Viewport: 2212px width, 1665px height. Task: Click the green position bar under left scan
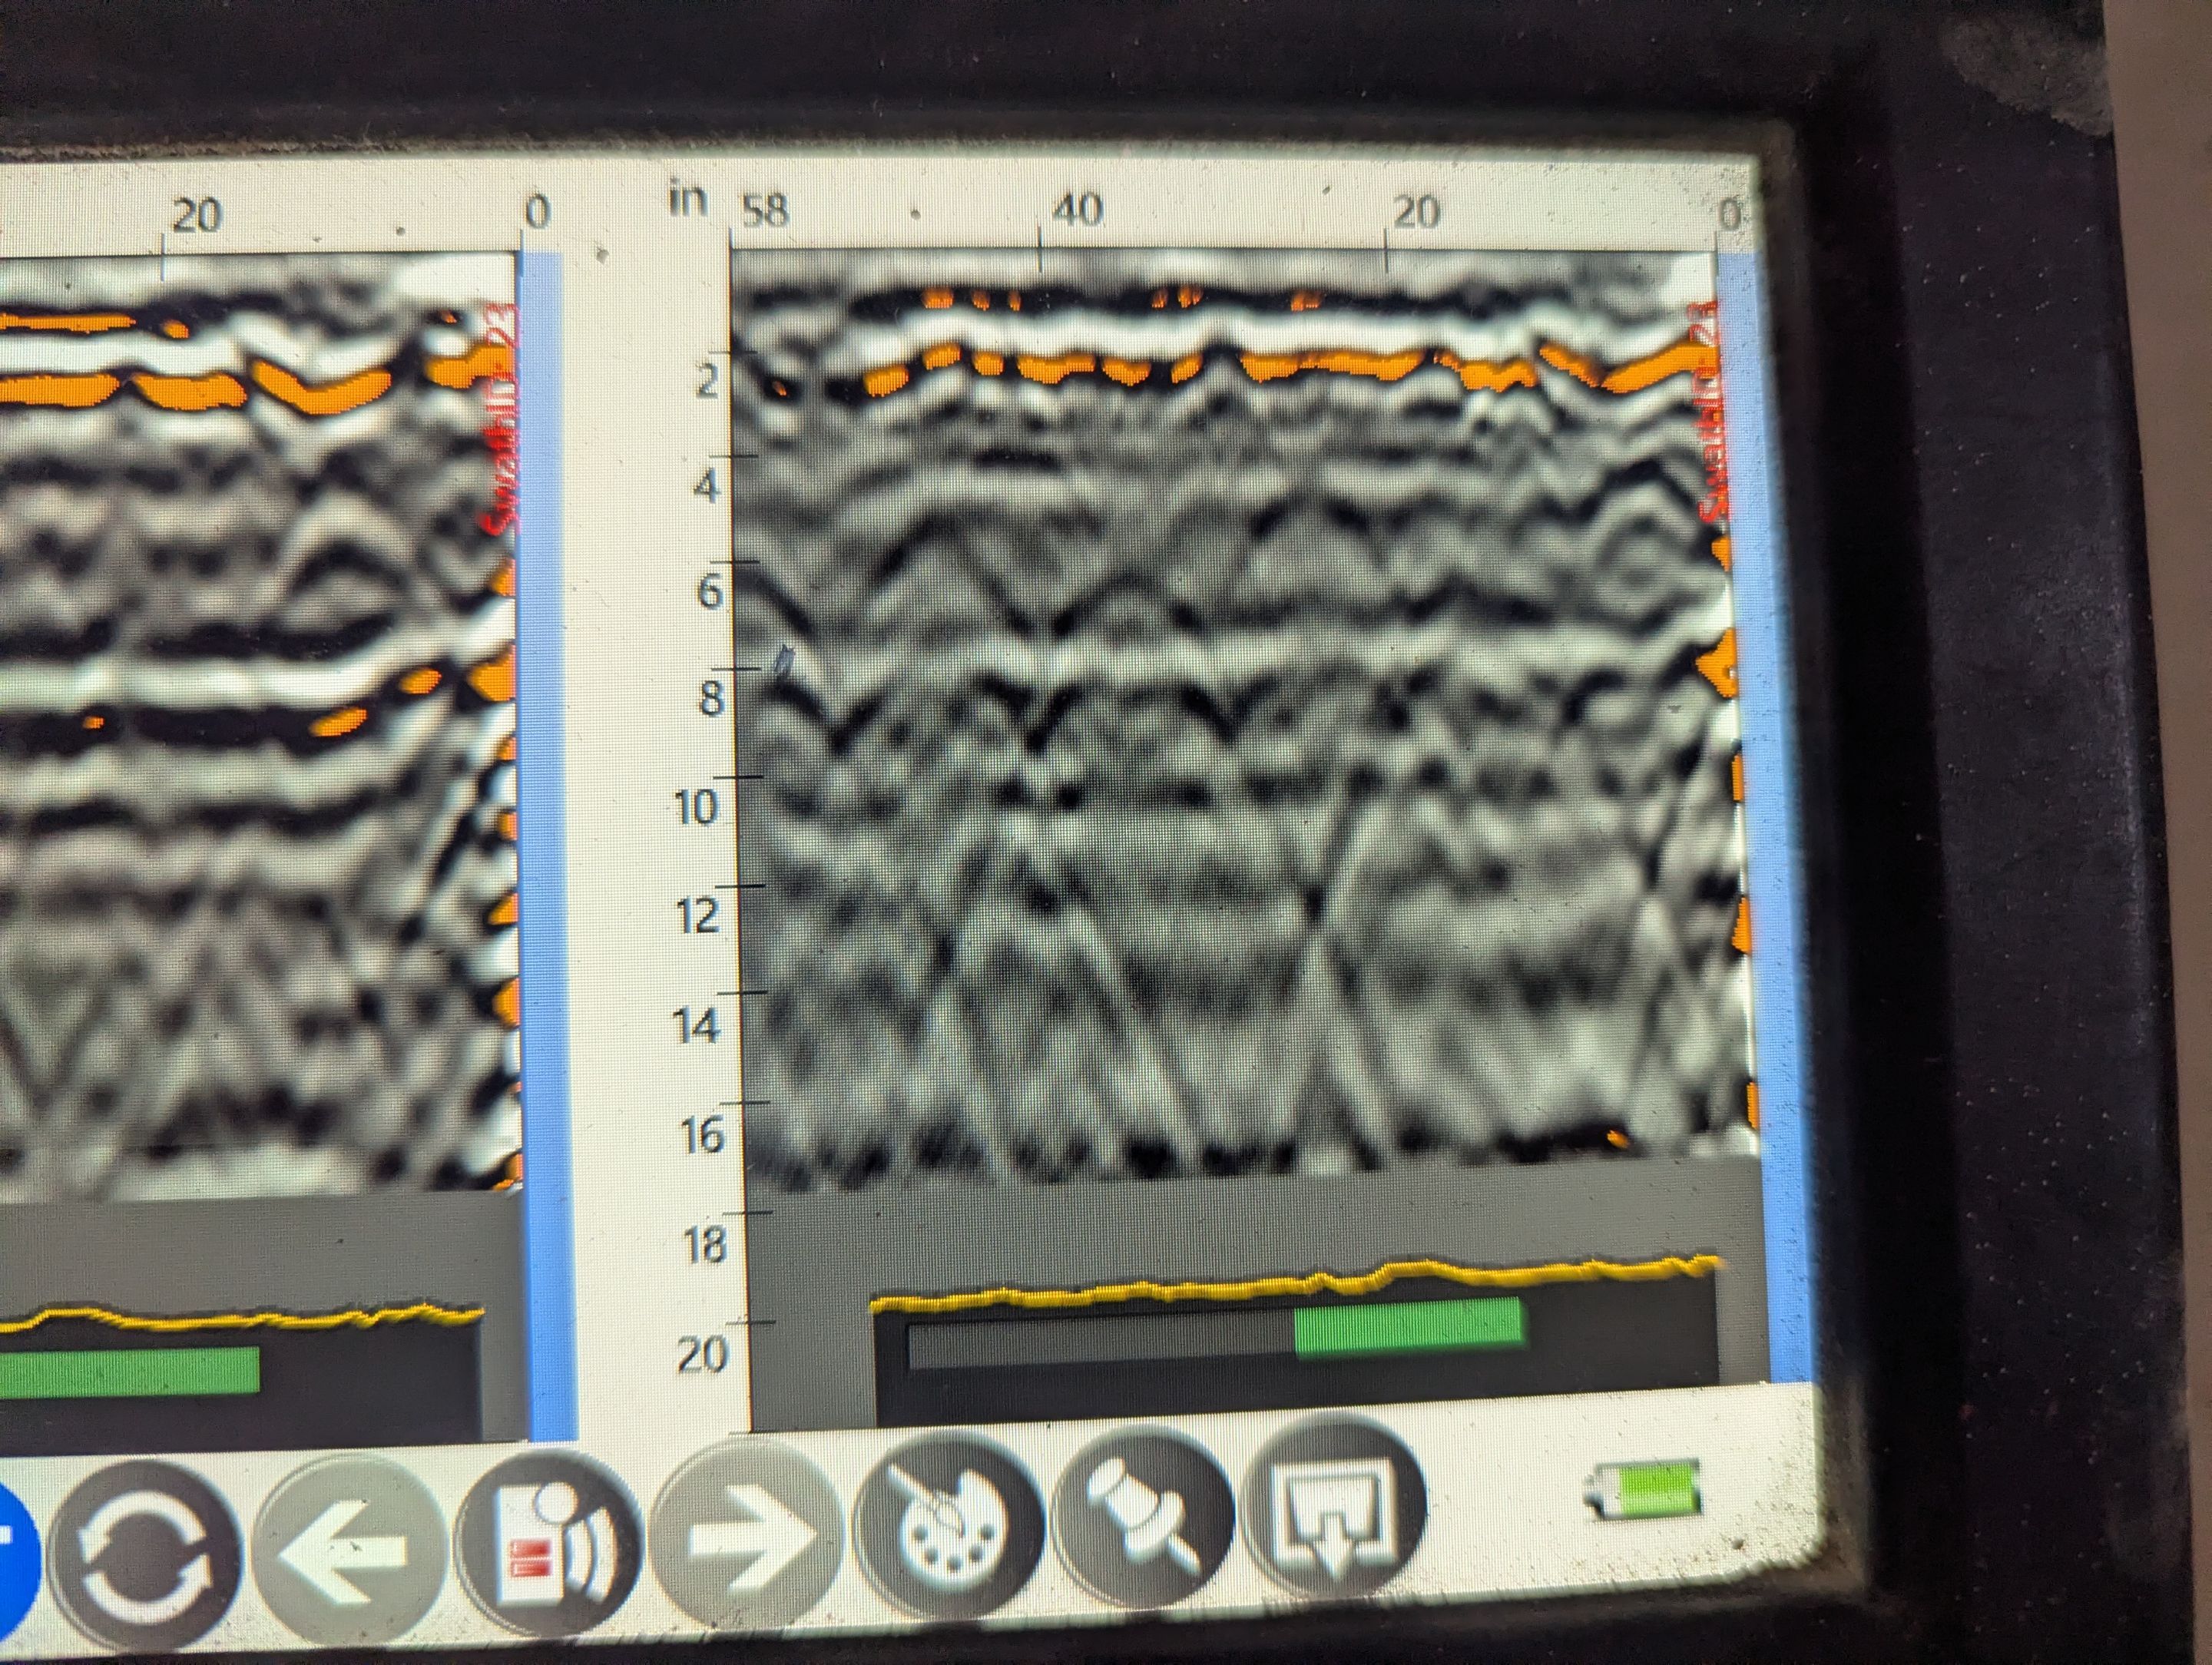[129, 1372]
